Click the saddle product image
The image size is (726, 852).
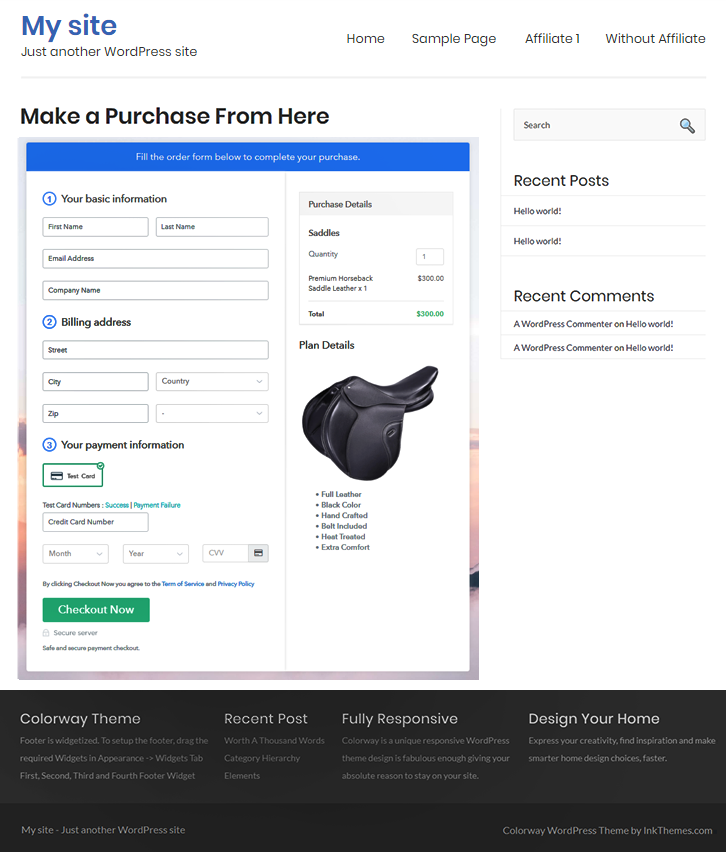[370, 422]
